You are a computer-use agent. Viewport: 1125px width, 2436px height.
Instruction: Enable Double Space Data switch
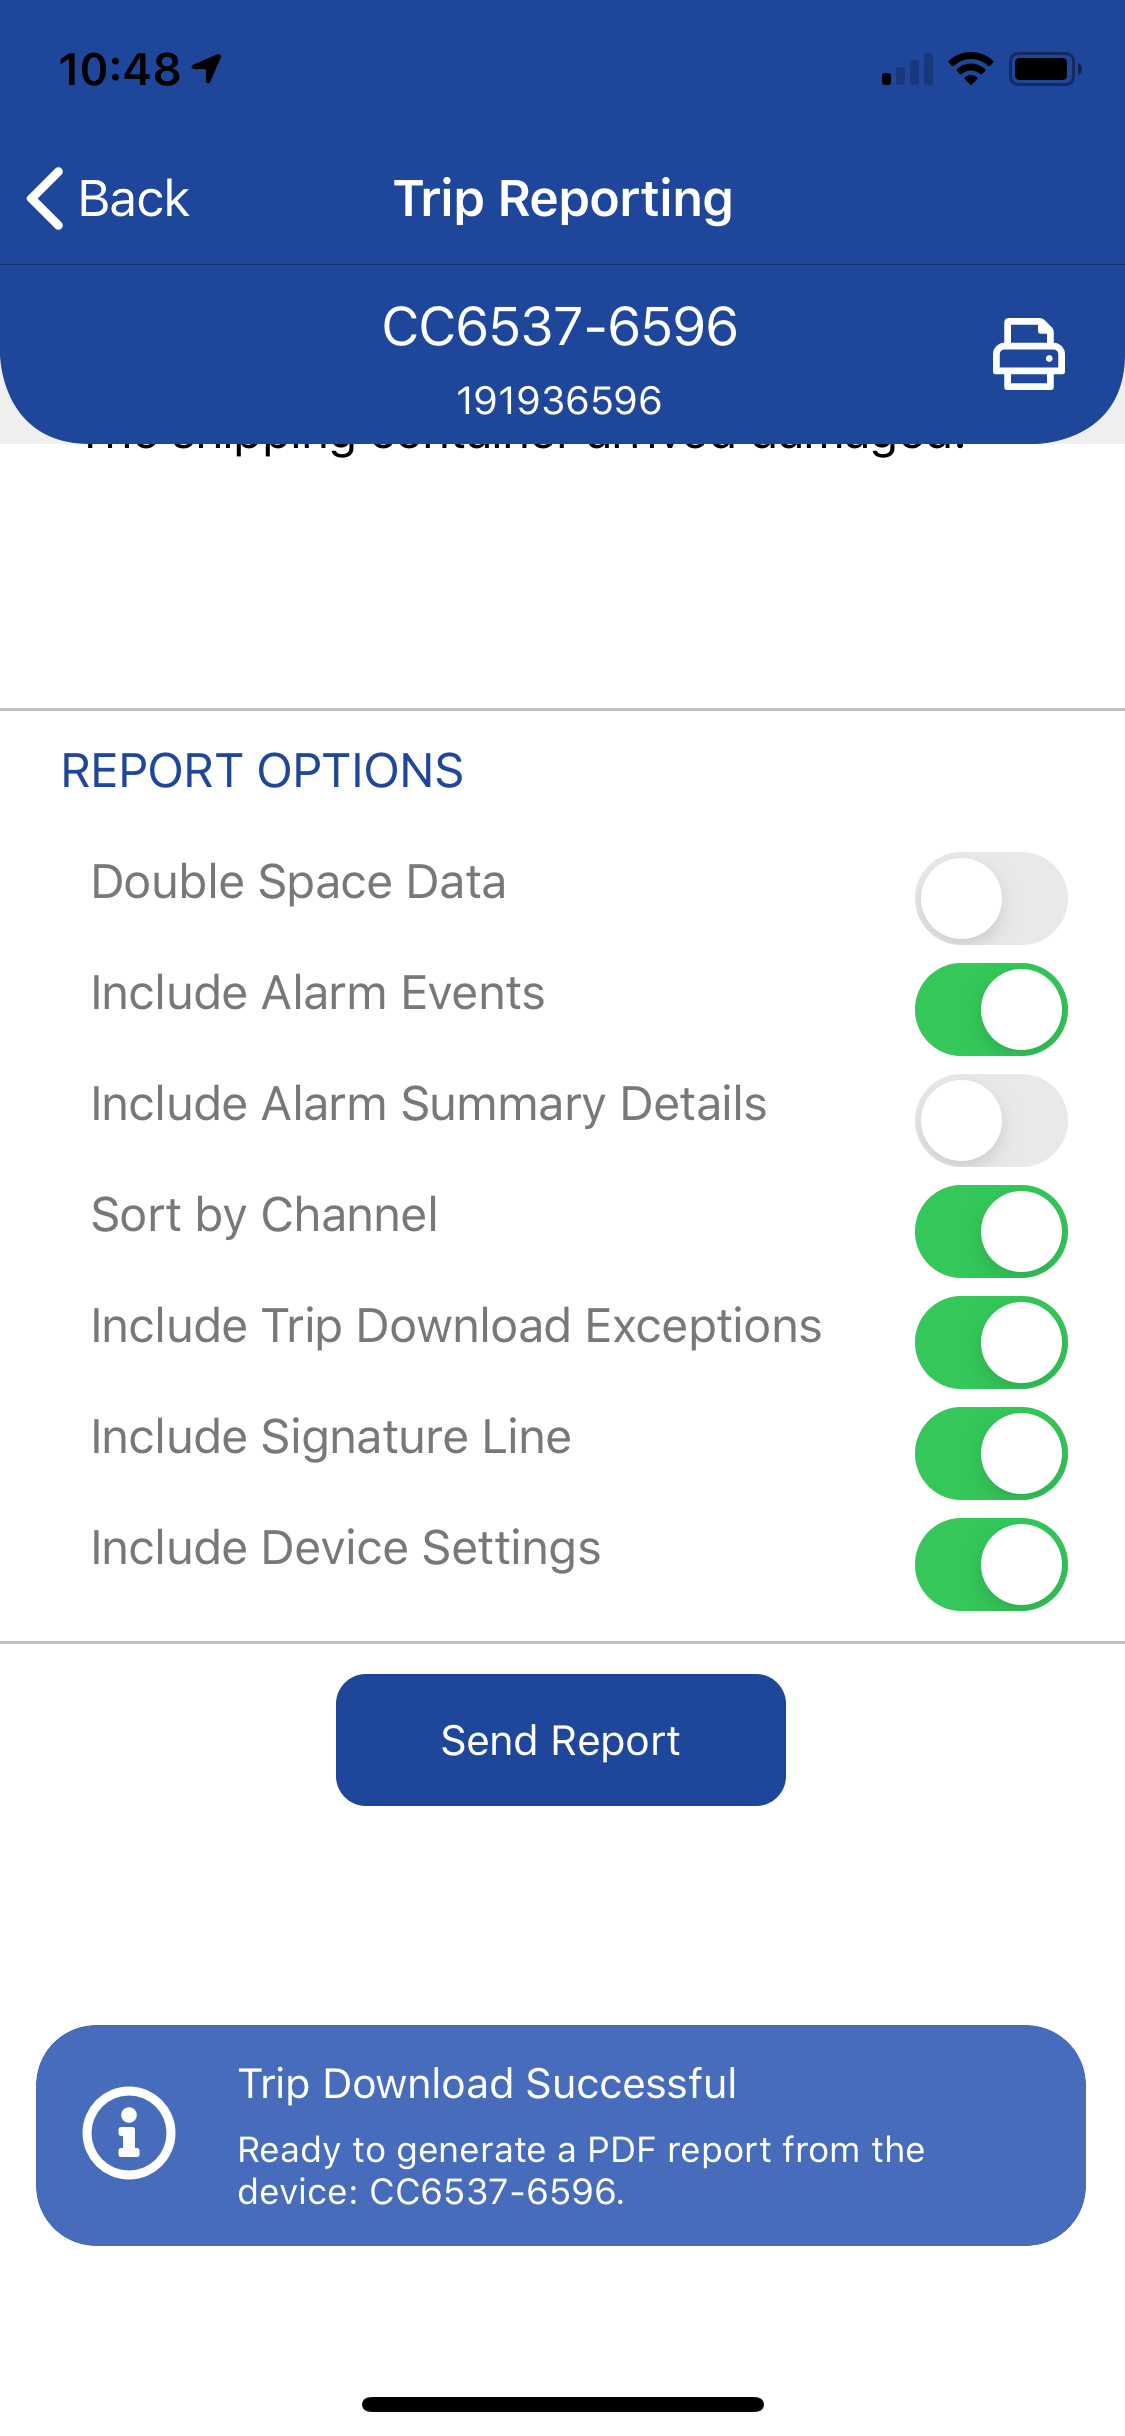(x=991, y=898)
